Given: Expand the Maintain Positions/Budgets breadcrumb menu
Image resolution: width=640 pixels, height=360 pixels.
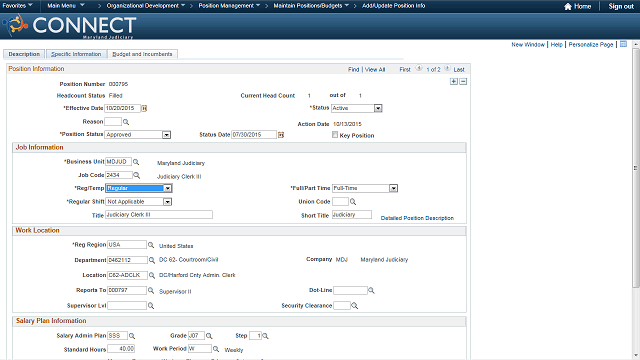Looking at the screenshot, I should [x=311, y=6].
